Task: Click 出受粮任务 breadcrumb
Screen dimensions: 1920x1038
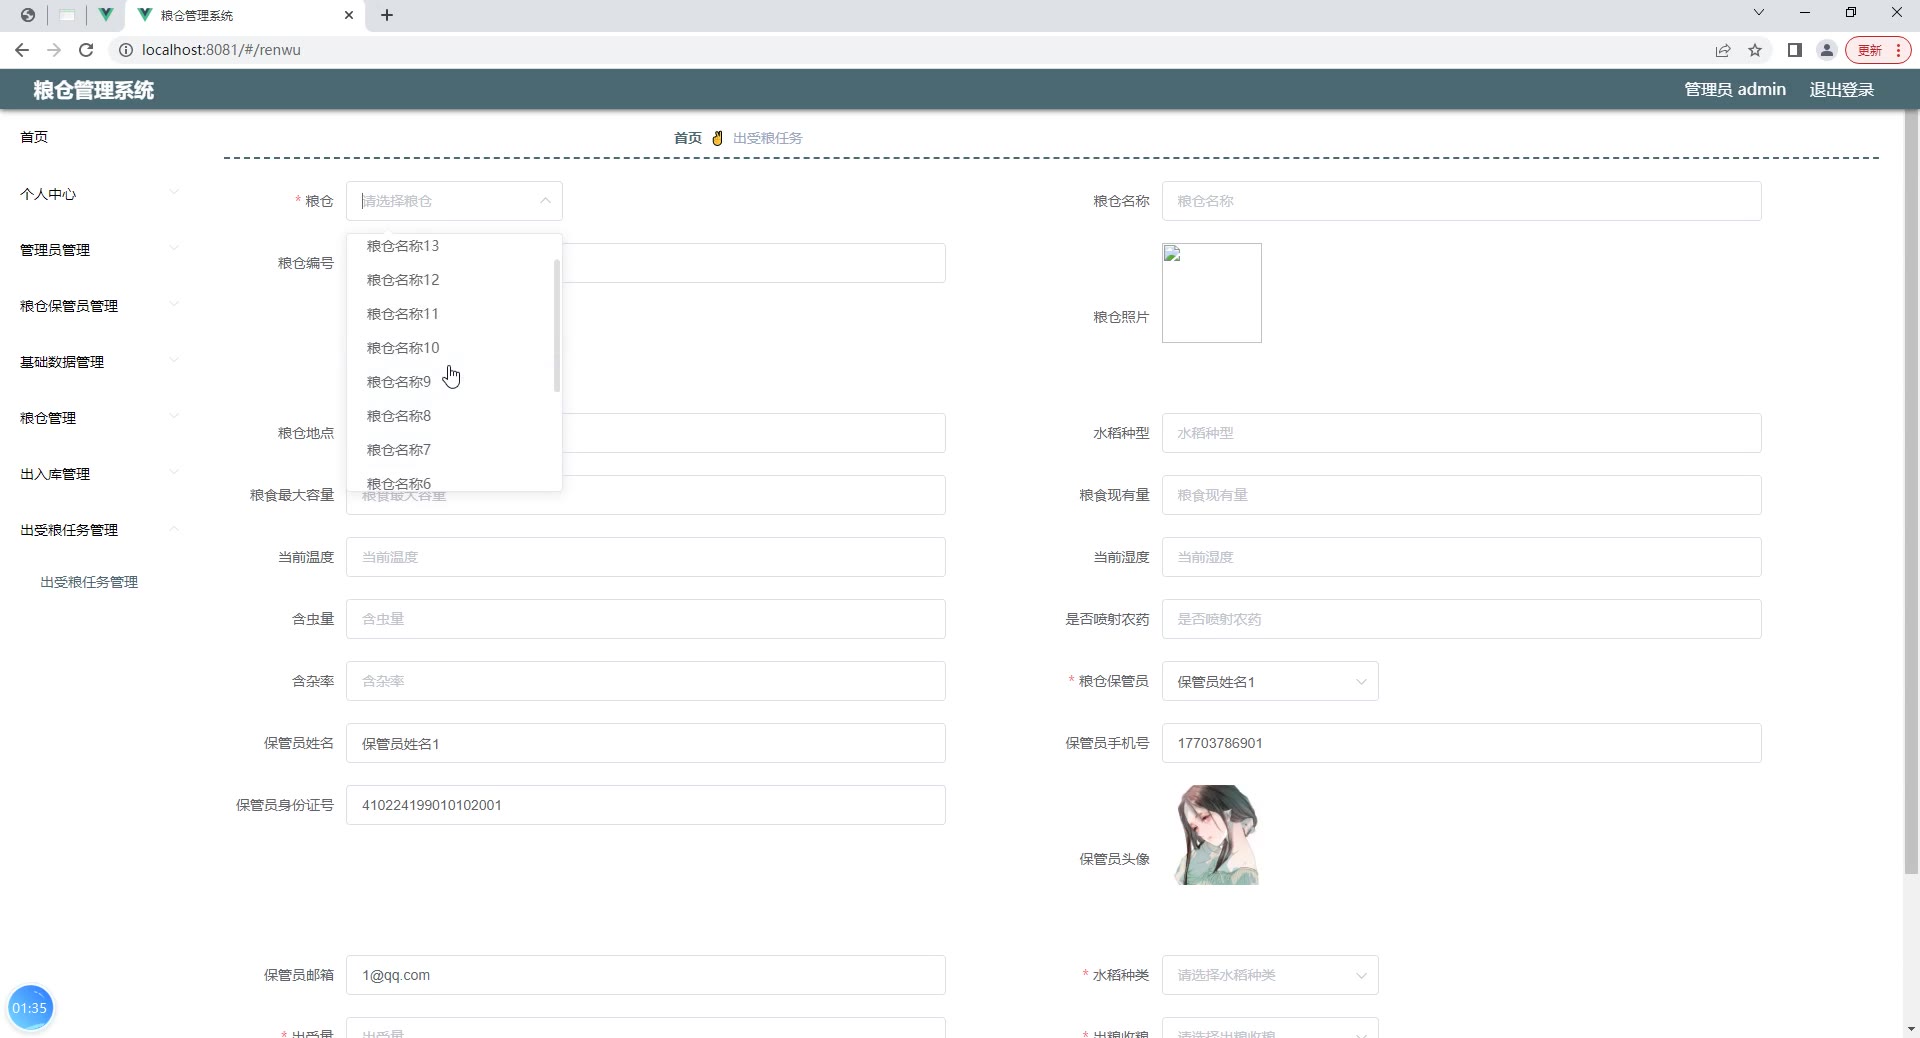Action: pos(768,138)
